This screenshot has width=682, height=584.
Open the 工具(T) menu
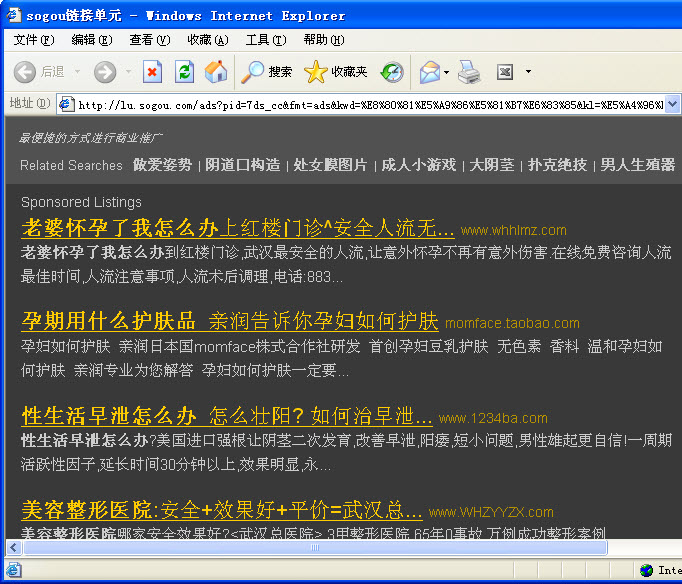point(266,40)
